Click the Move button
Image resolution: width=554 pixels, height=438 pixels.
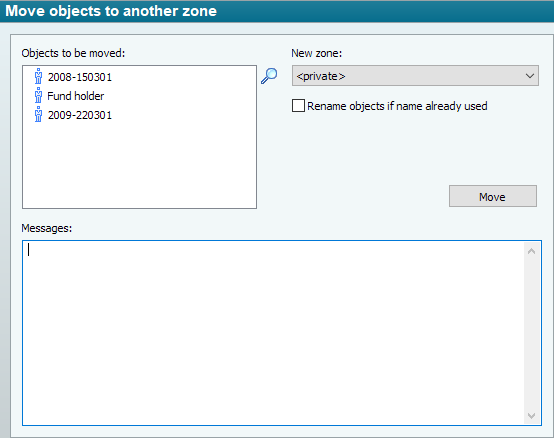tap(493, 196)
